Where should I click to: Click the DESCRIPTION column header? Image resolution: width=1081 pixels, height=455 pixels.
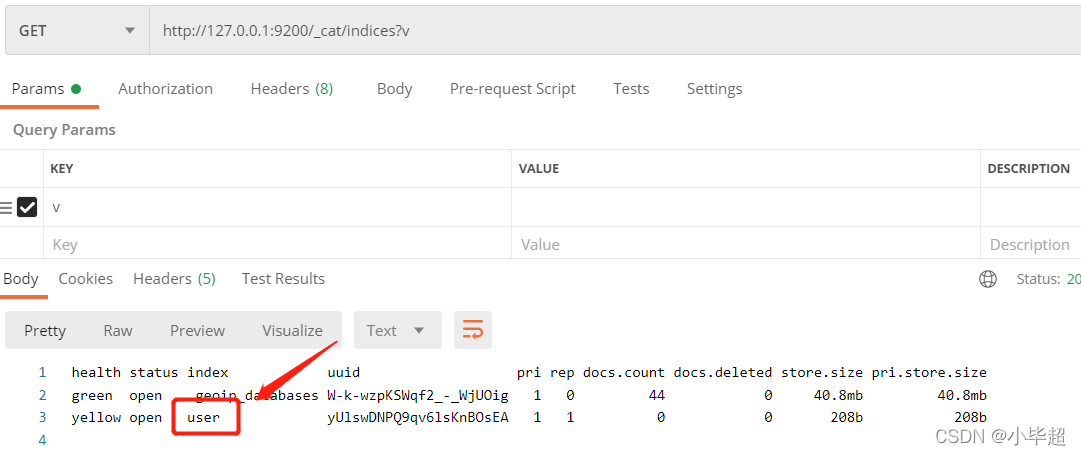pos(1029,169)
